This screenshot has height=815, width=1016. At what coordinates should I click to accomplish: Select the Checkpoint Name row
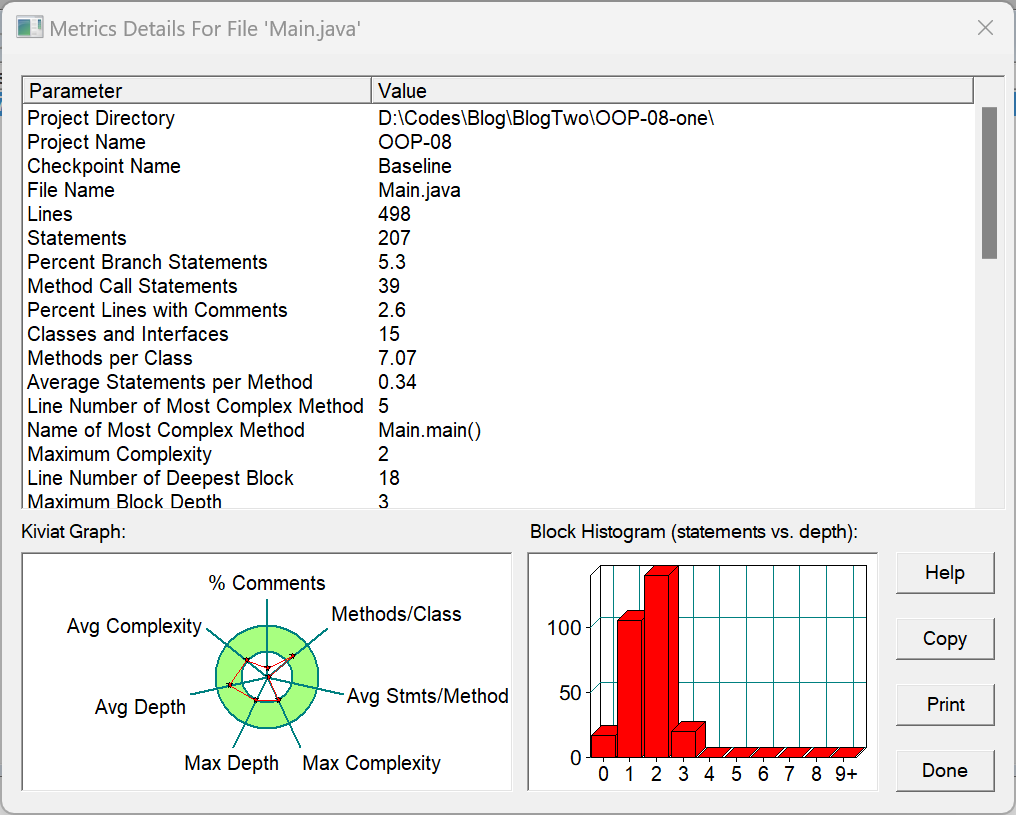[498, 166]
